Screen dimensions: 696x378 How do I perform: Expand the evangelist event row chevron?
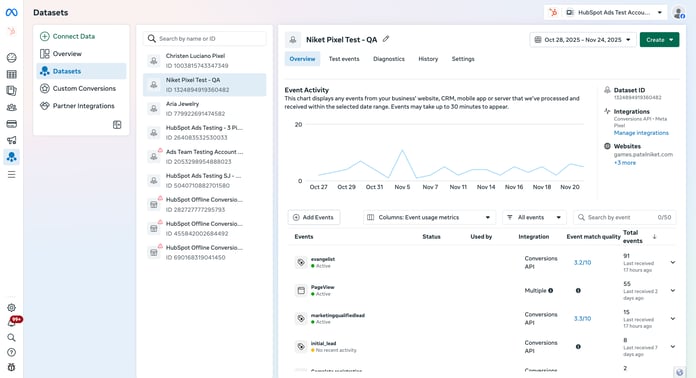click(672, 262)
